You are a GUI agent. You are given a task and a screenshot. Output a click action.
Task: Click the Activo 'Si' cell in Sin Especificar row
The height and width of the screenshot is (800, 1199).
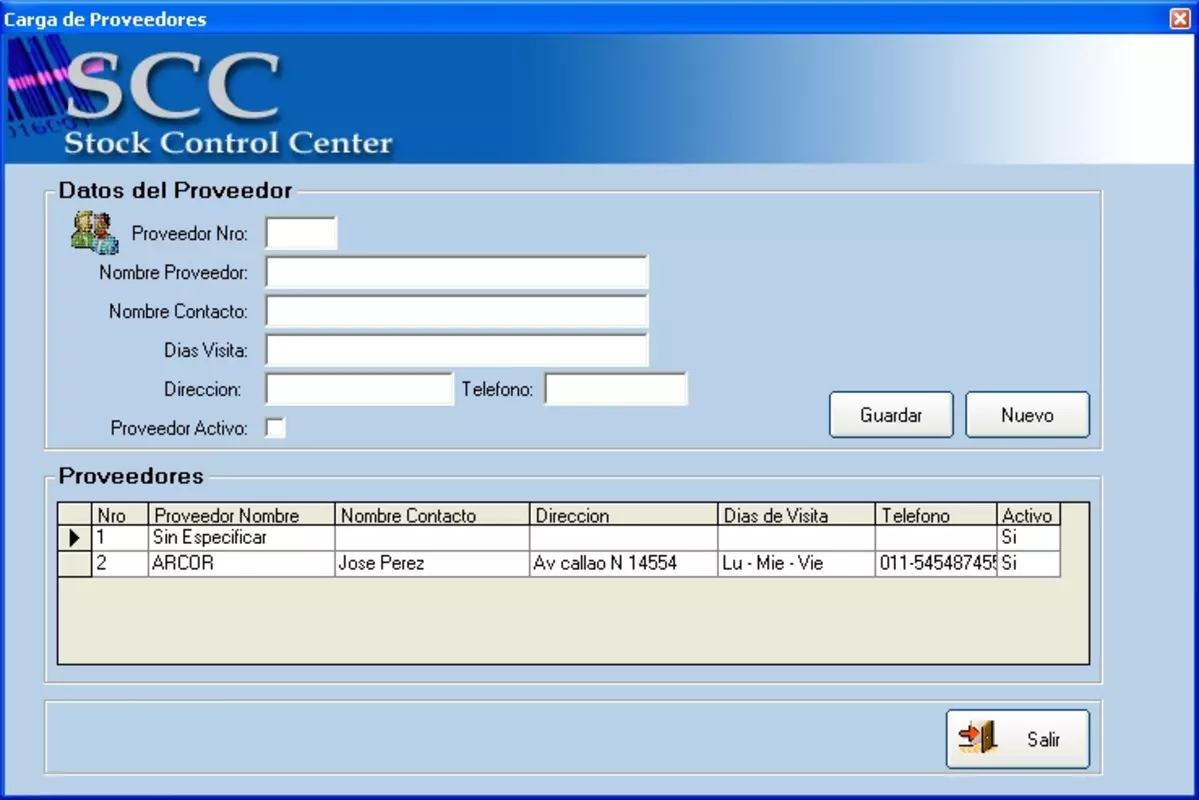[x=1028, y=538]
